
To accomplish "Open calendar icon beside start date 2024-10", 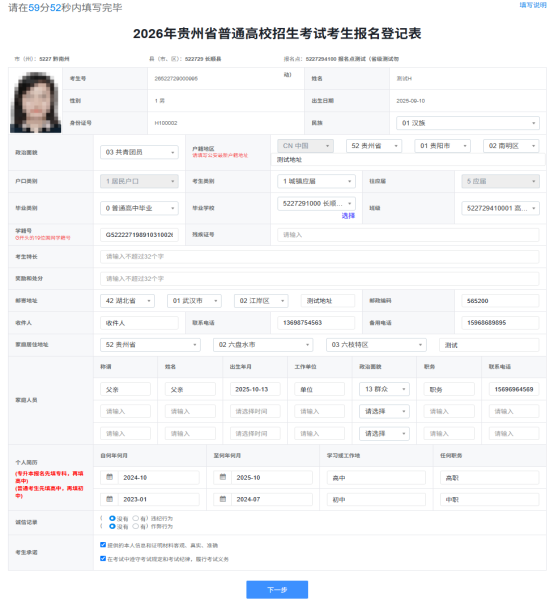I will tap(109, 477).
